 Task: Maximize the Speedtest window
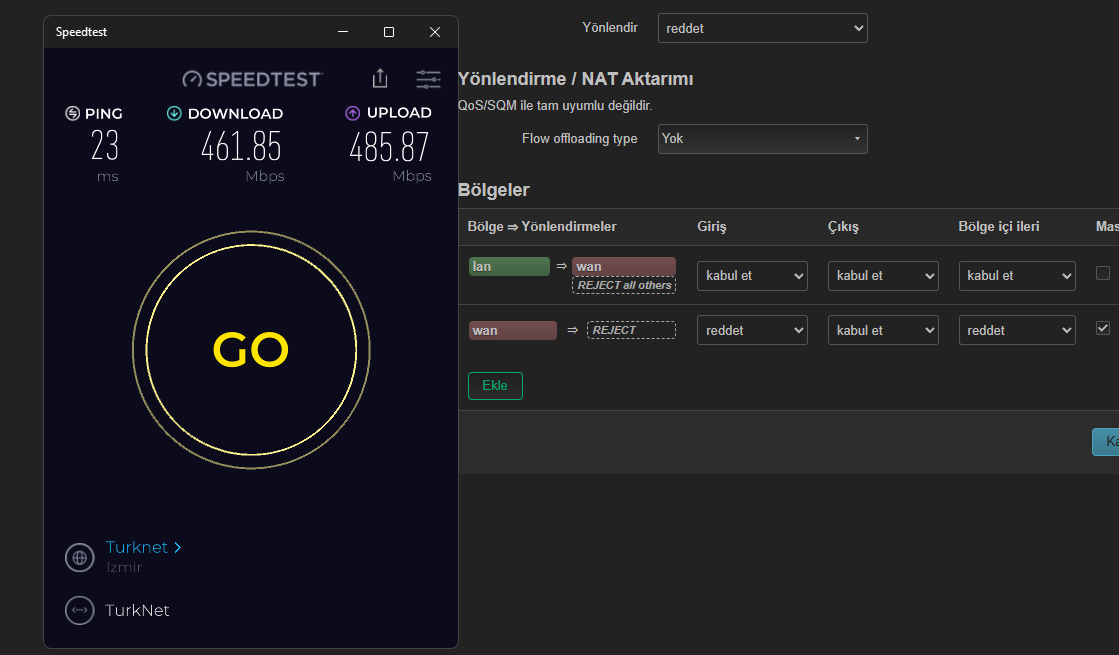(389, 32)
